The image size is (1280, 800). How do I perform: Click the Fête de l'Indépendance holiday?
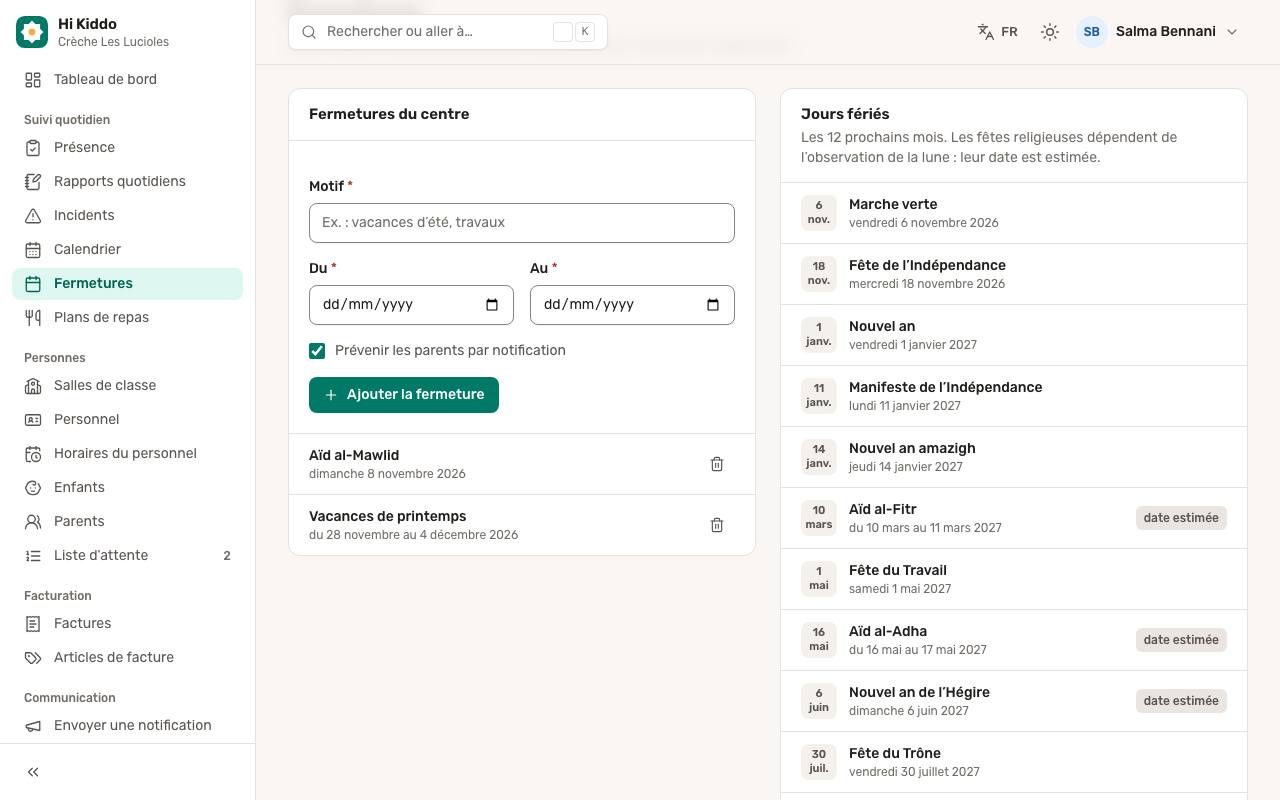tap(1014, 274)
